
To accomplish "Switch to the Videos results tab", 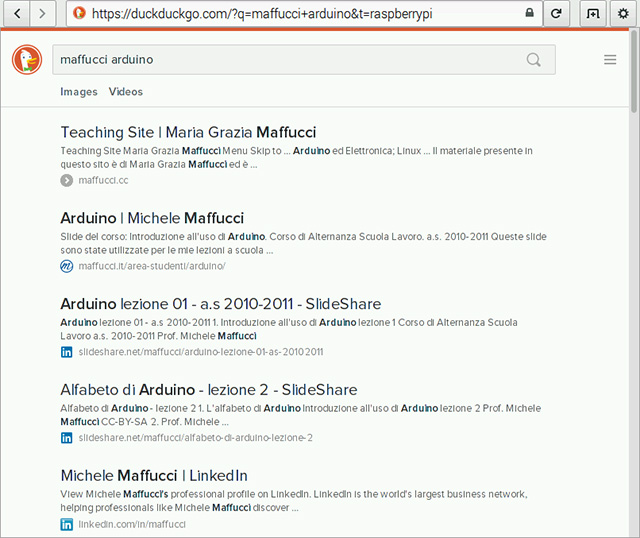I will click(126, 92).
